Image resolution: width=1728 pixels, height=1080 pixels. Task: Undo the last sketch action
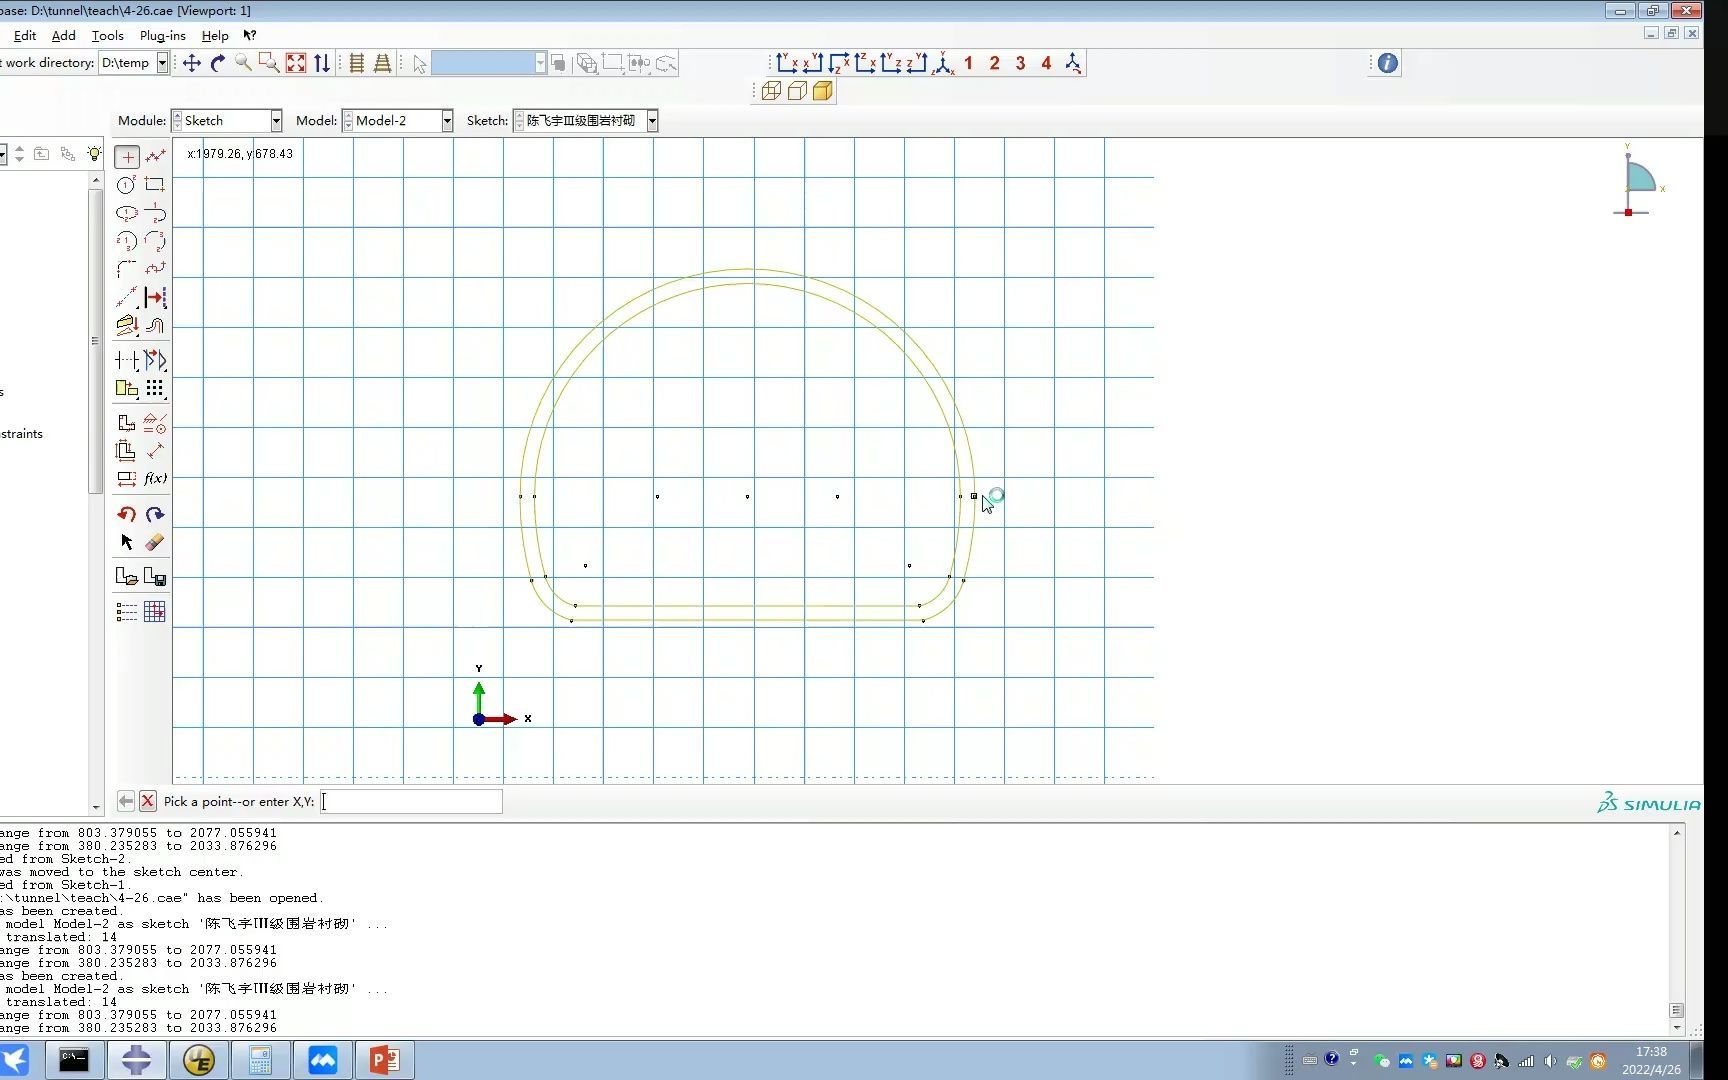127,514
